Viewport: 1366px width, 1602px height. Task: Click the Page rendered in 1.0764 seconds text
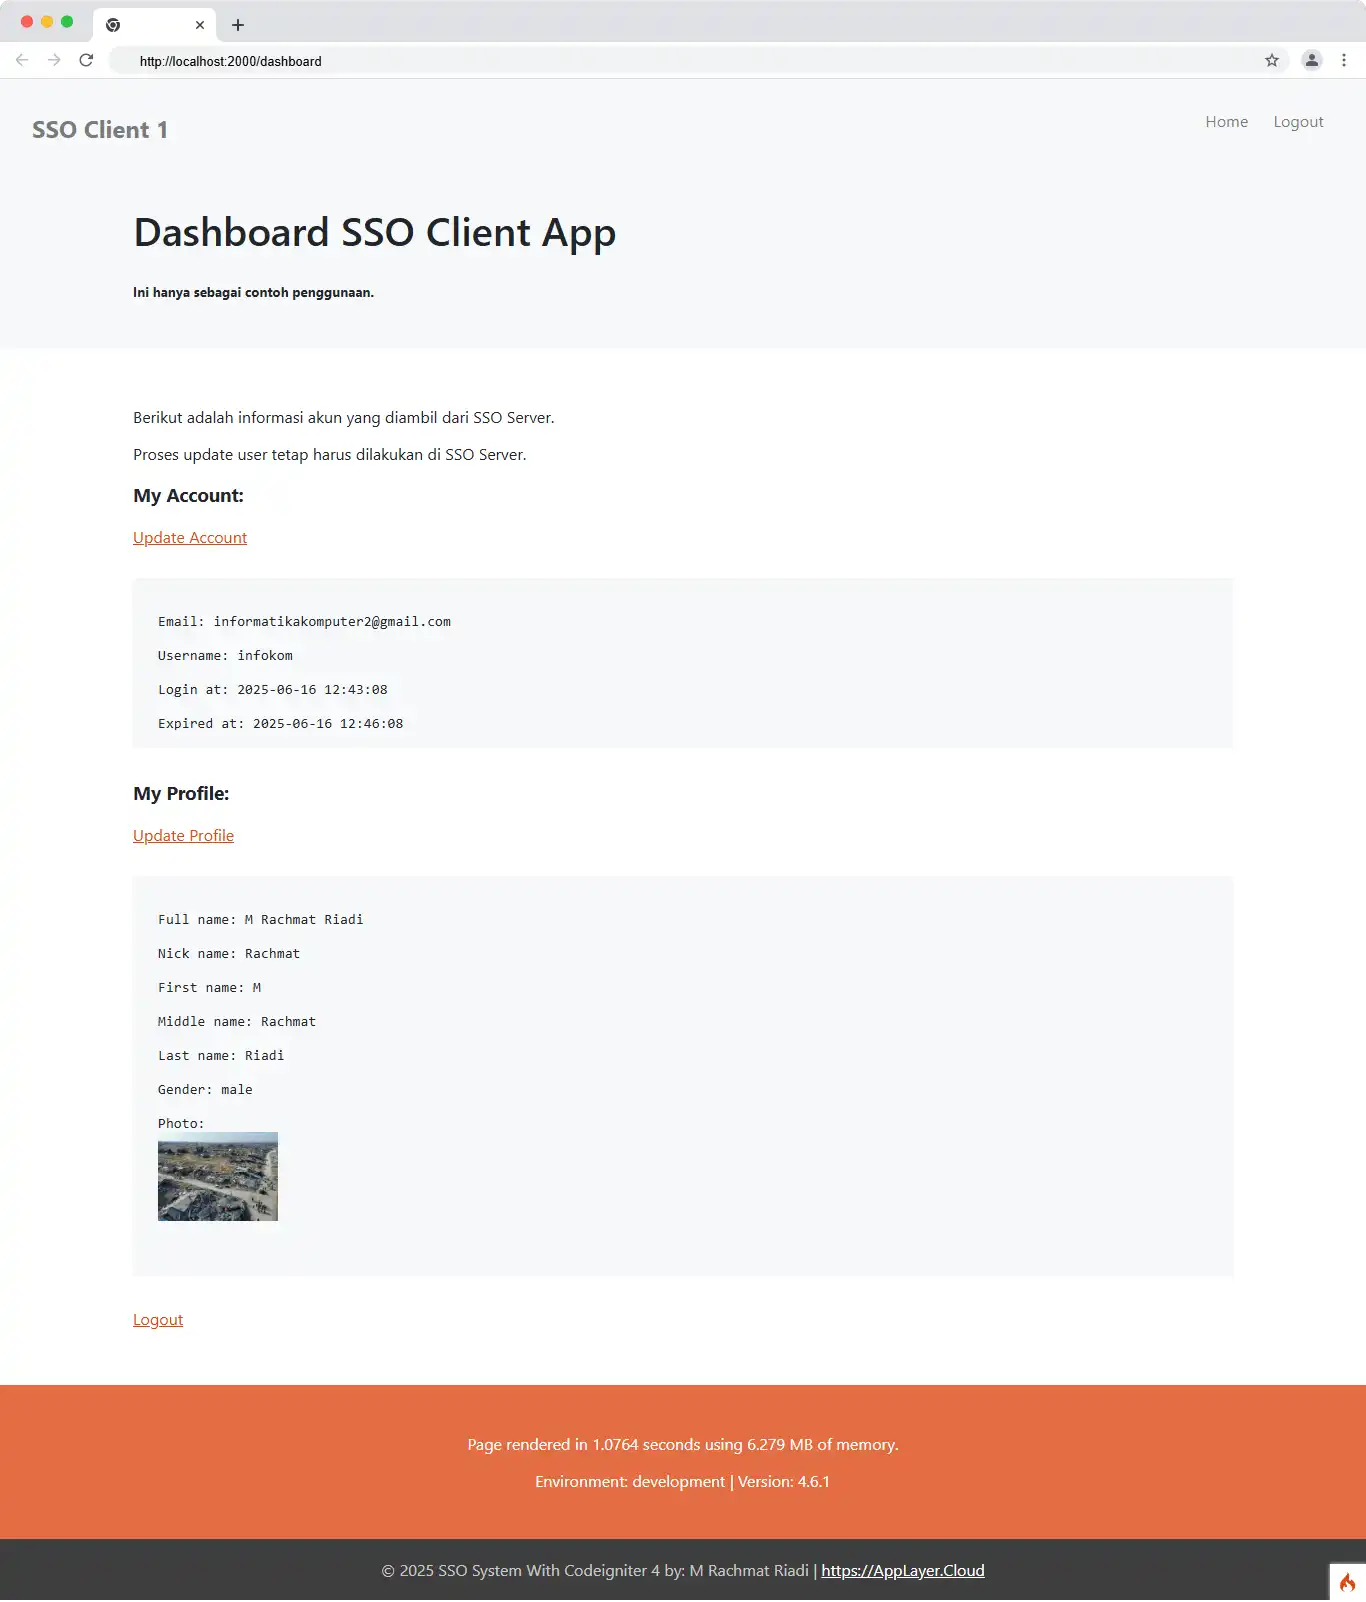click(683, 1445)
